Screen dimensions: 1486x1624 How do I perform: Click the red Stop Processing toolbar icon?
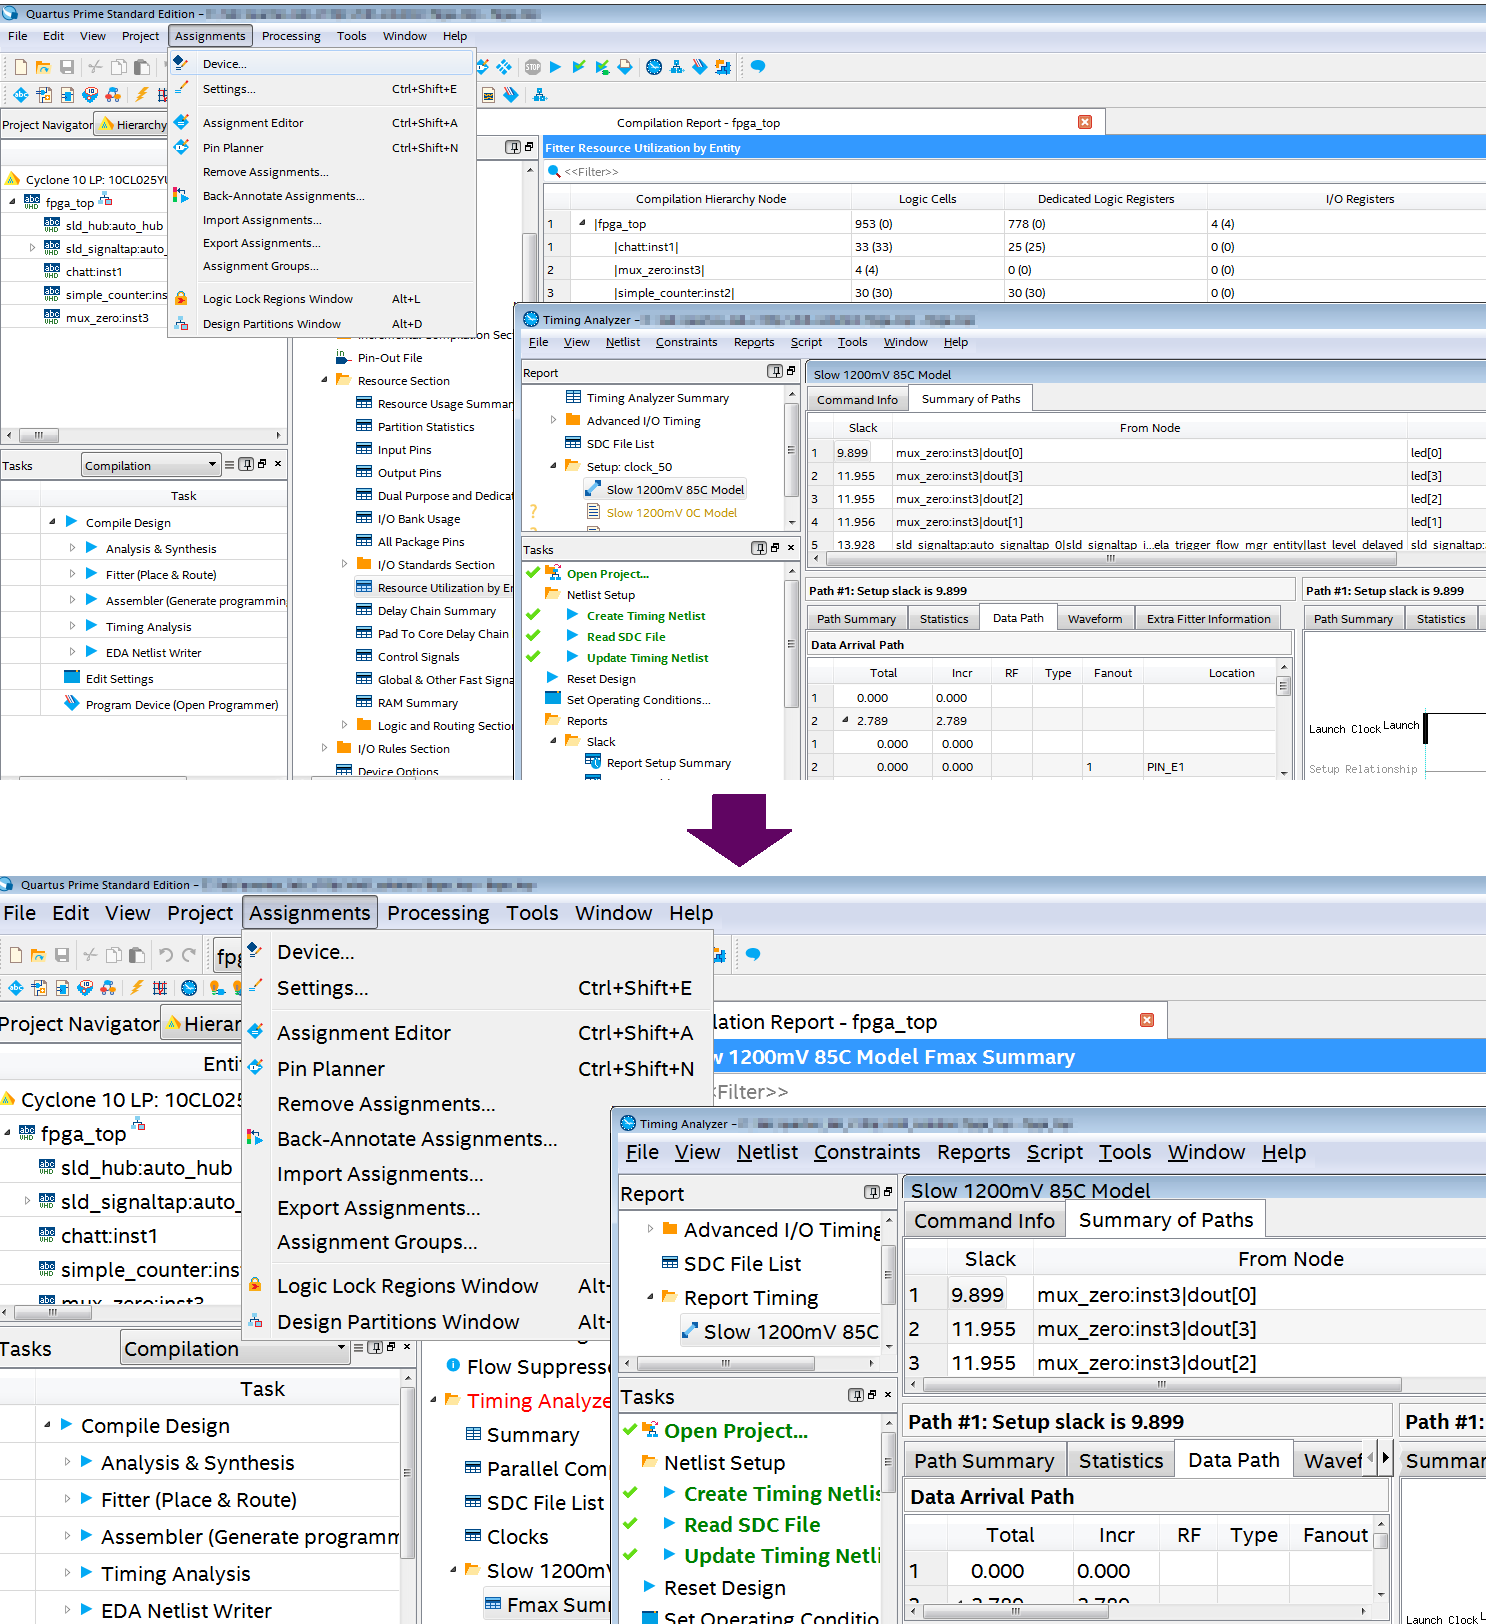(533, 67)
